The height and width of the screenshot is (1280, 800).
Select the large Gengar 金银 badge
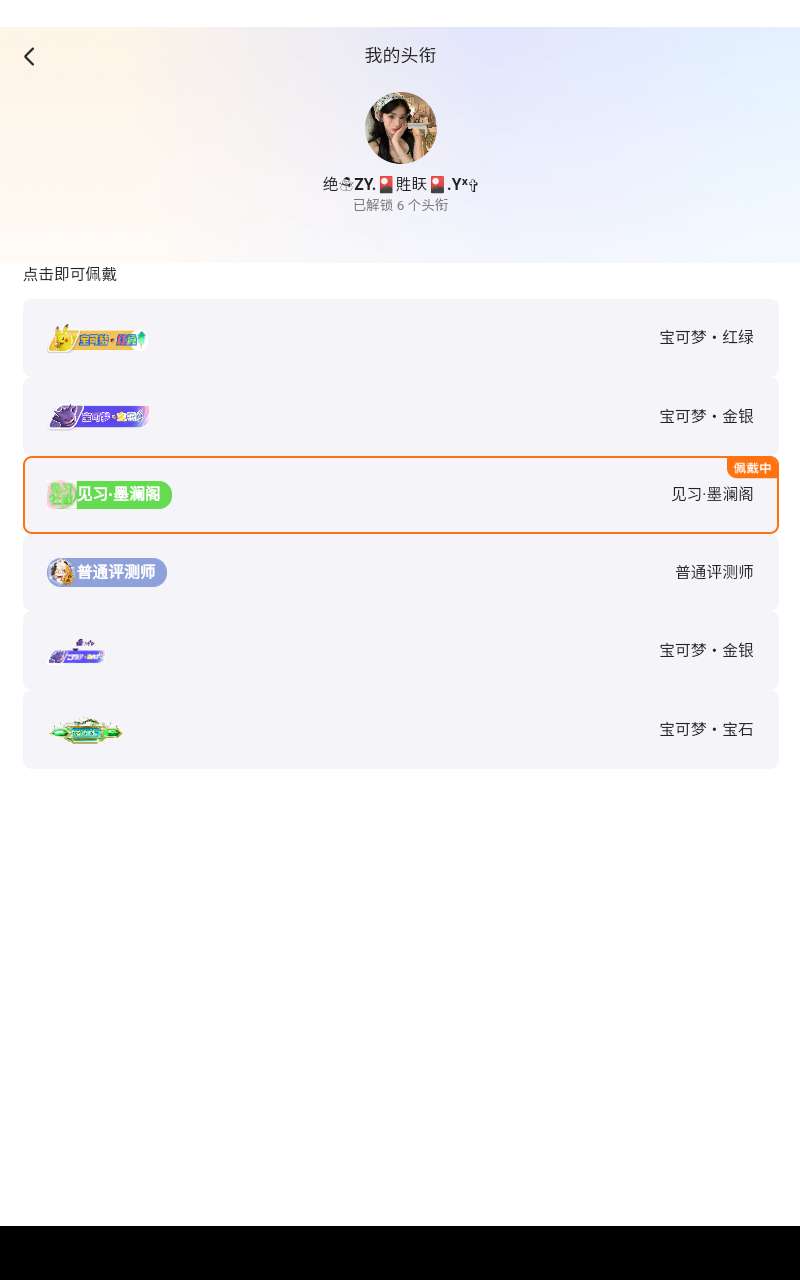tap(99, 416)
